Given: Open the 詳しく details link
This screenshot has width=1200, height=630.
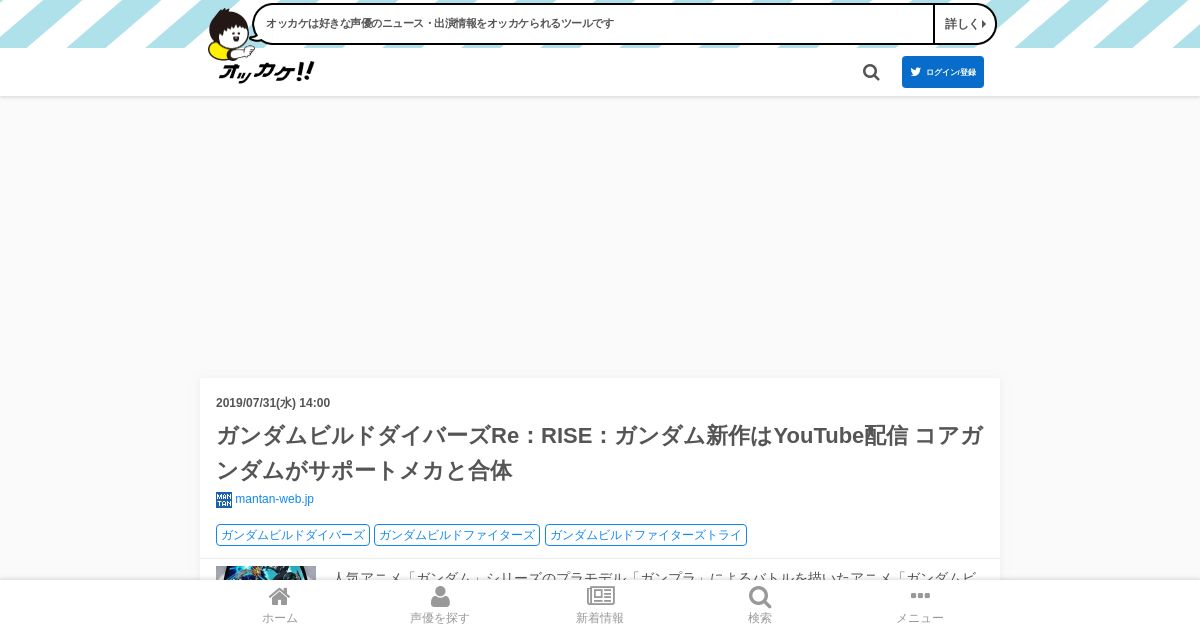Looking at the screenshot, I should coord(965,24).
